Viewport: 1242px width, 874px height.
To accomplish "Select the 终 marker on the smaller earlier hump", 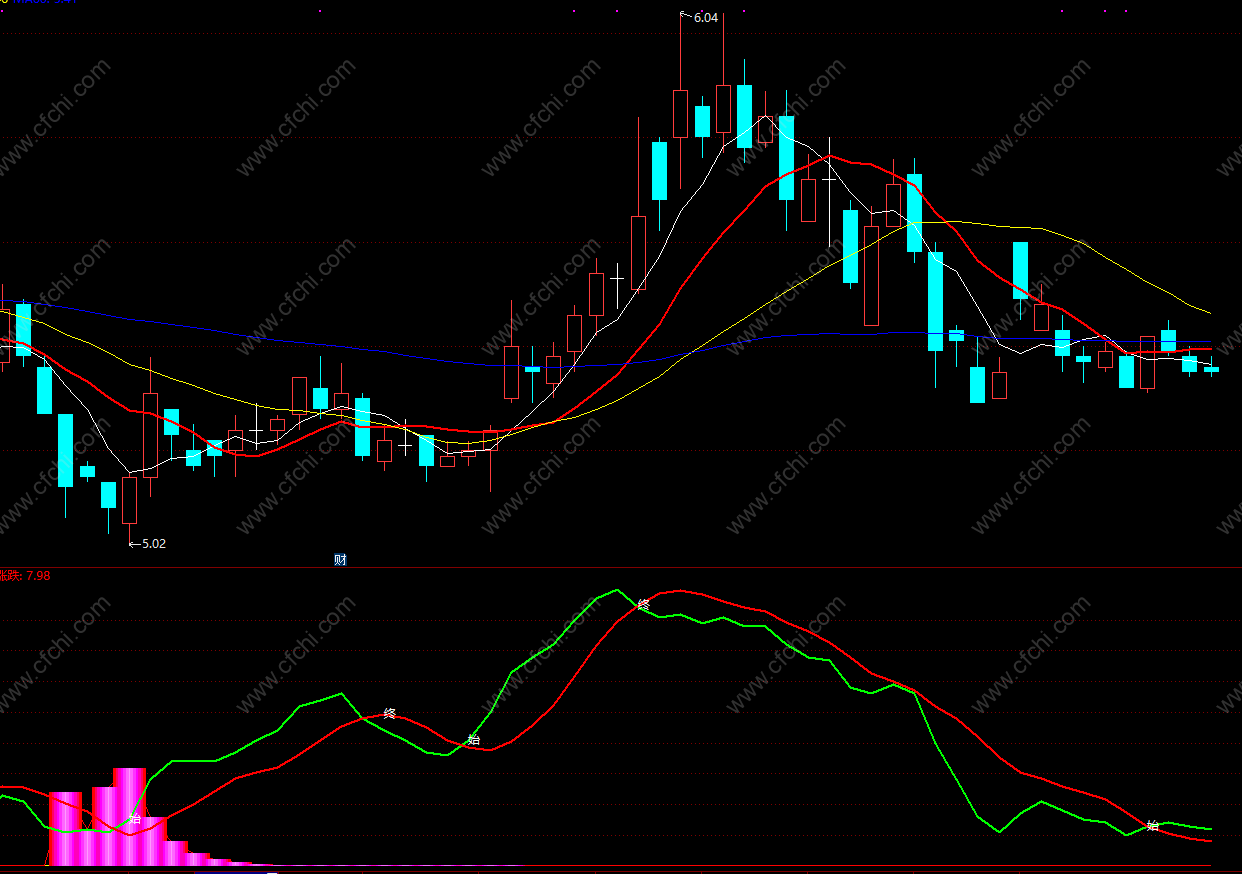I will pyautogui.click(x=390, y=713).
